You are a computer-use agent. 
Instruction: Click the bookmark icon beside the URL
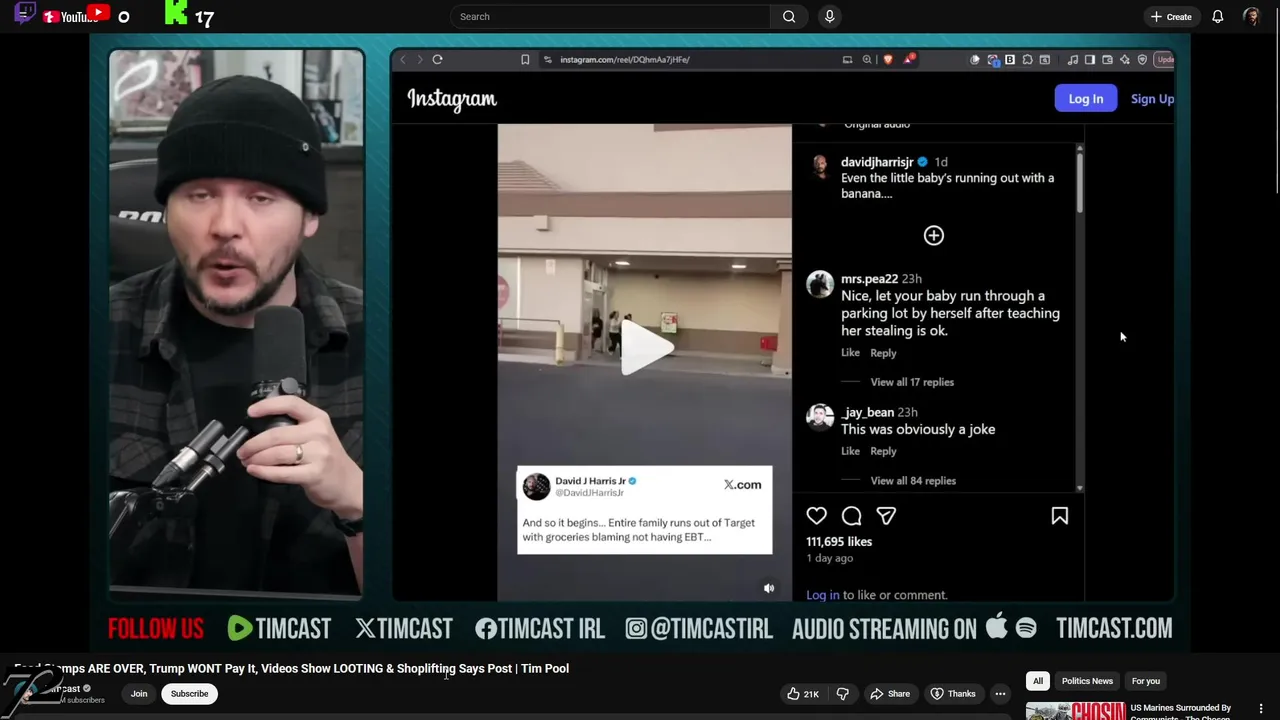click(525, 59)
